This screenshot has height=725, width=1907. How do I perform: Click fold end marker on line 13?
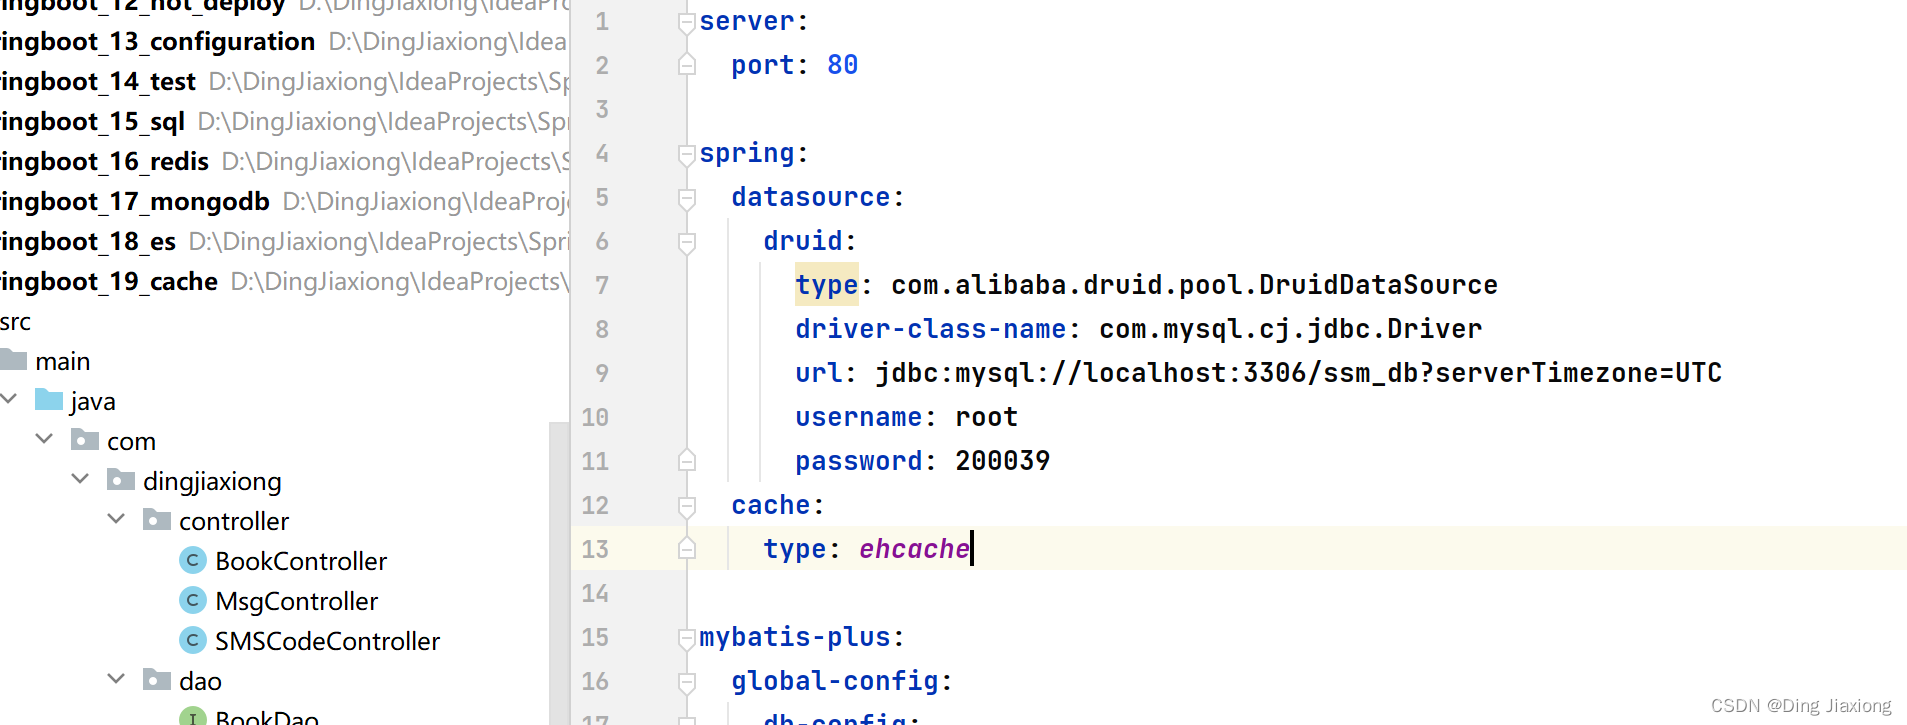(x=687, y=549)
